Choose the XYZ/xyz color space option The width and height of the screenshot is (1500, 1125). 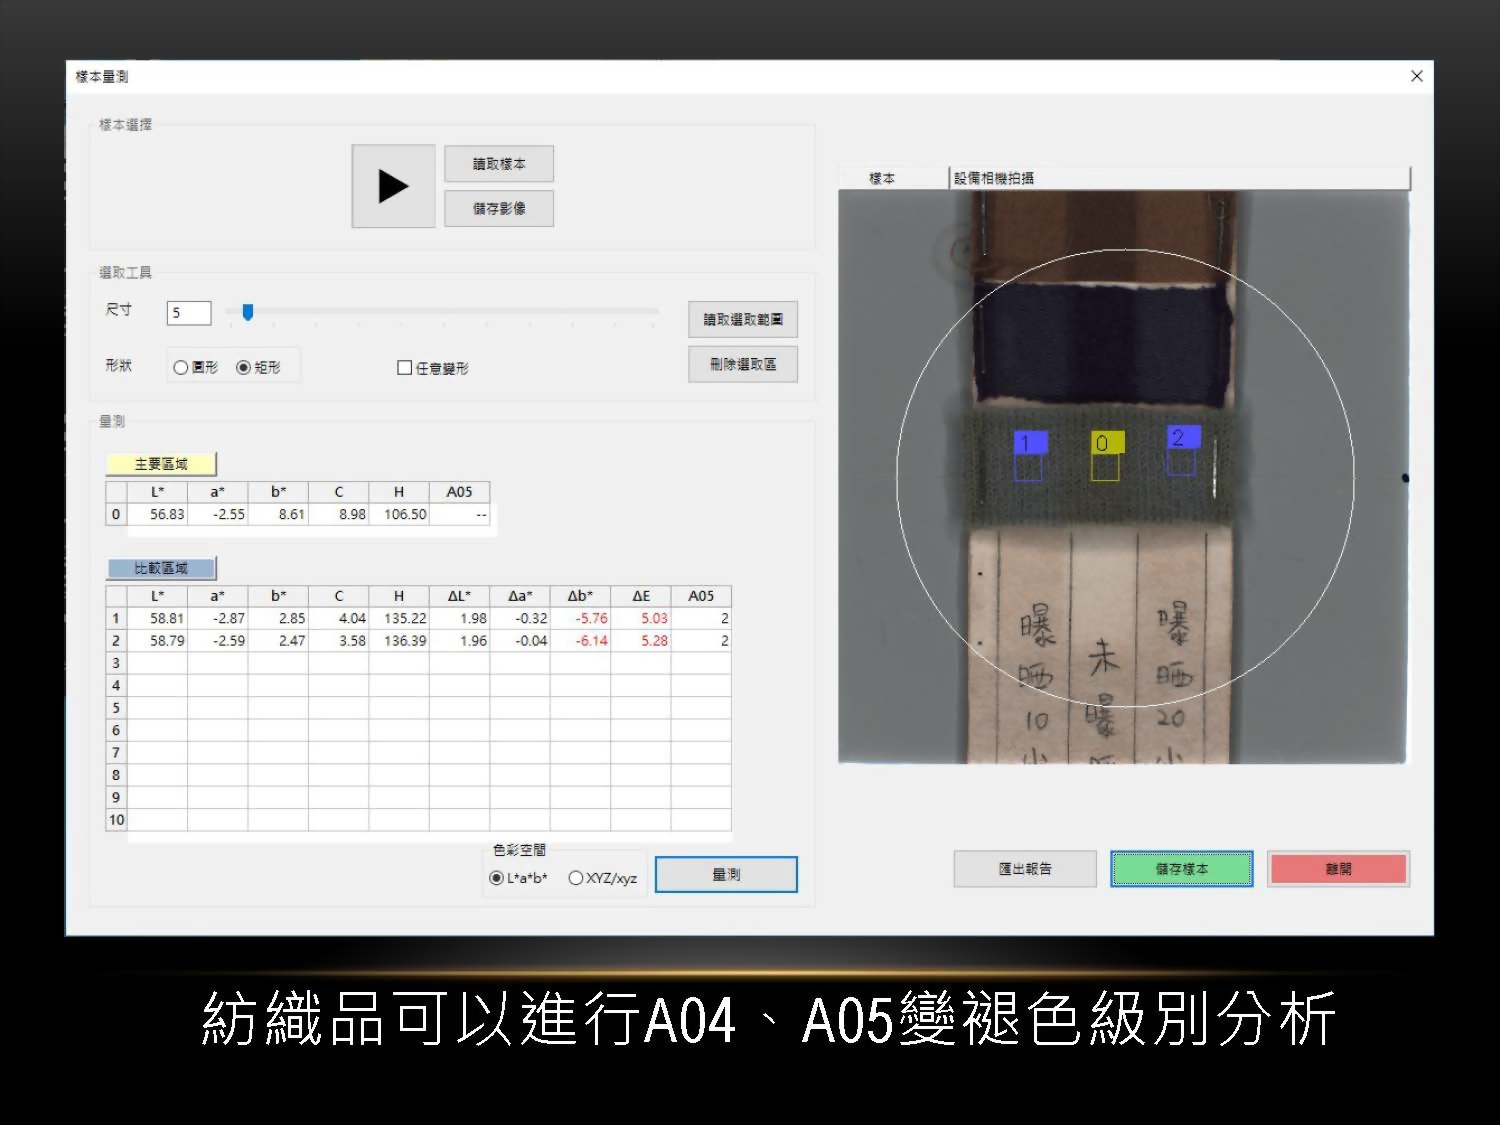pos(576,878)
